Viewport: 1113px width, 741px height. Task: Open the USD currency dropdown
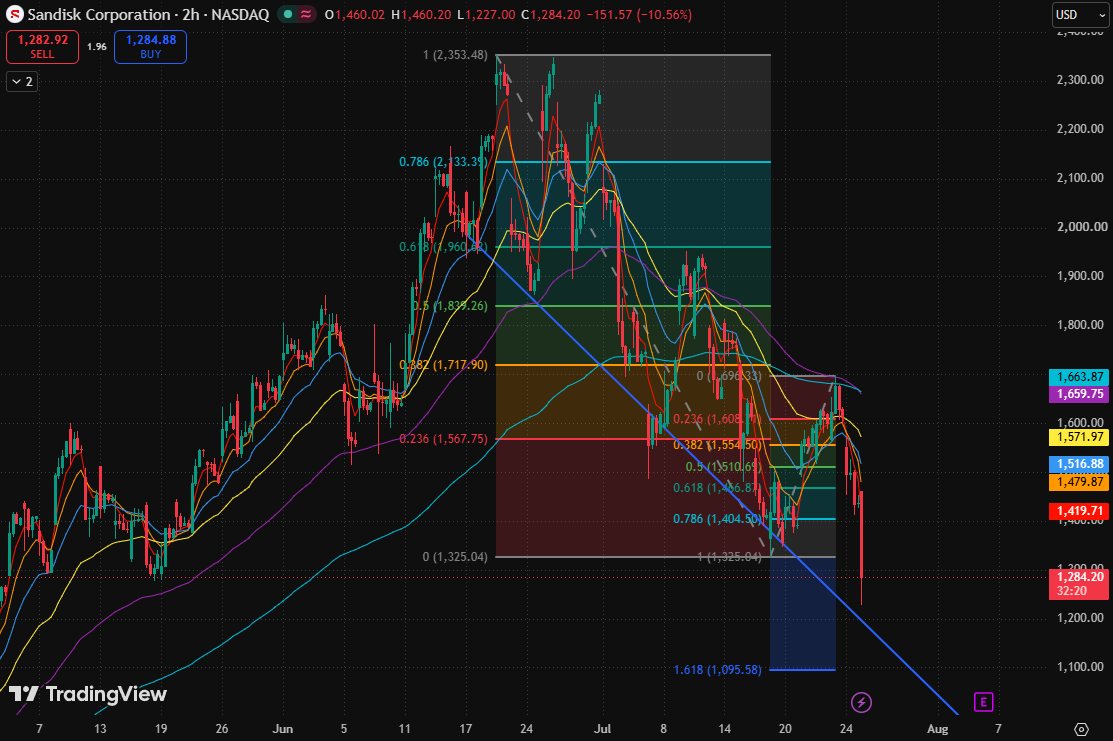(1080, 15)
